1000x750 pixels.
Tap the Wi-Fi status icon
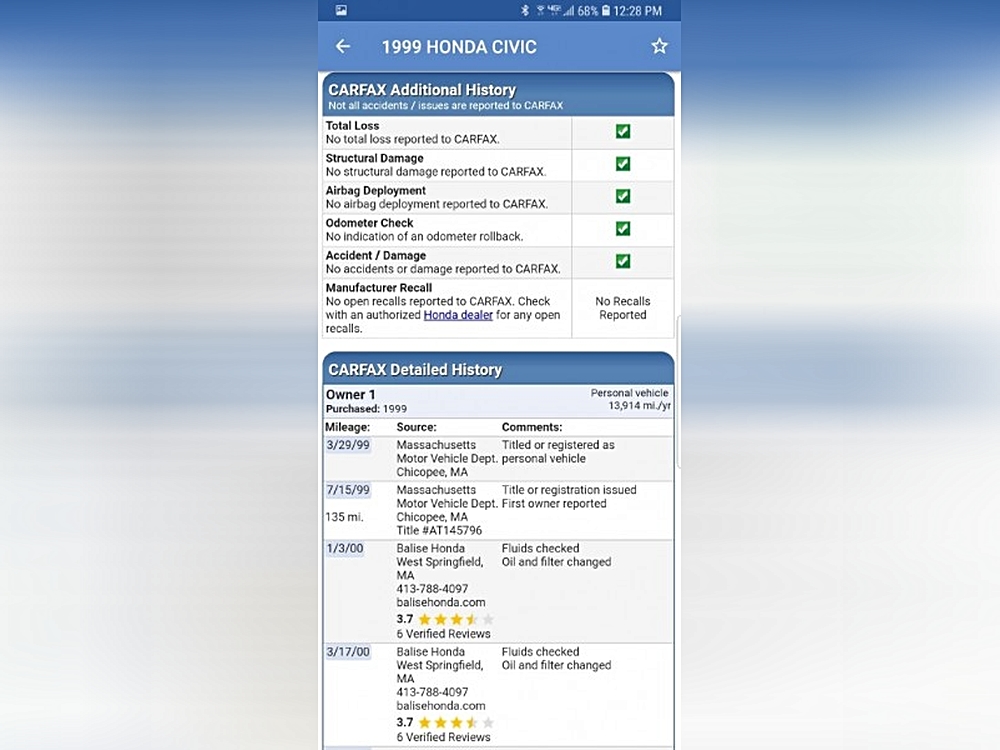[540, 11]
